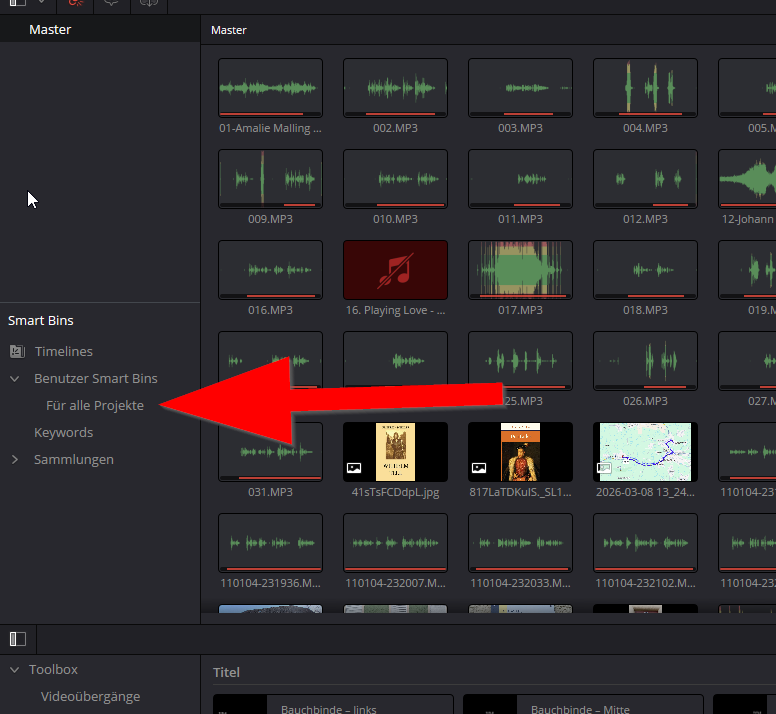
Task: Select the map screenshot thumbnail 2026-03-08
Action: tap(645, 451)
